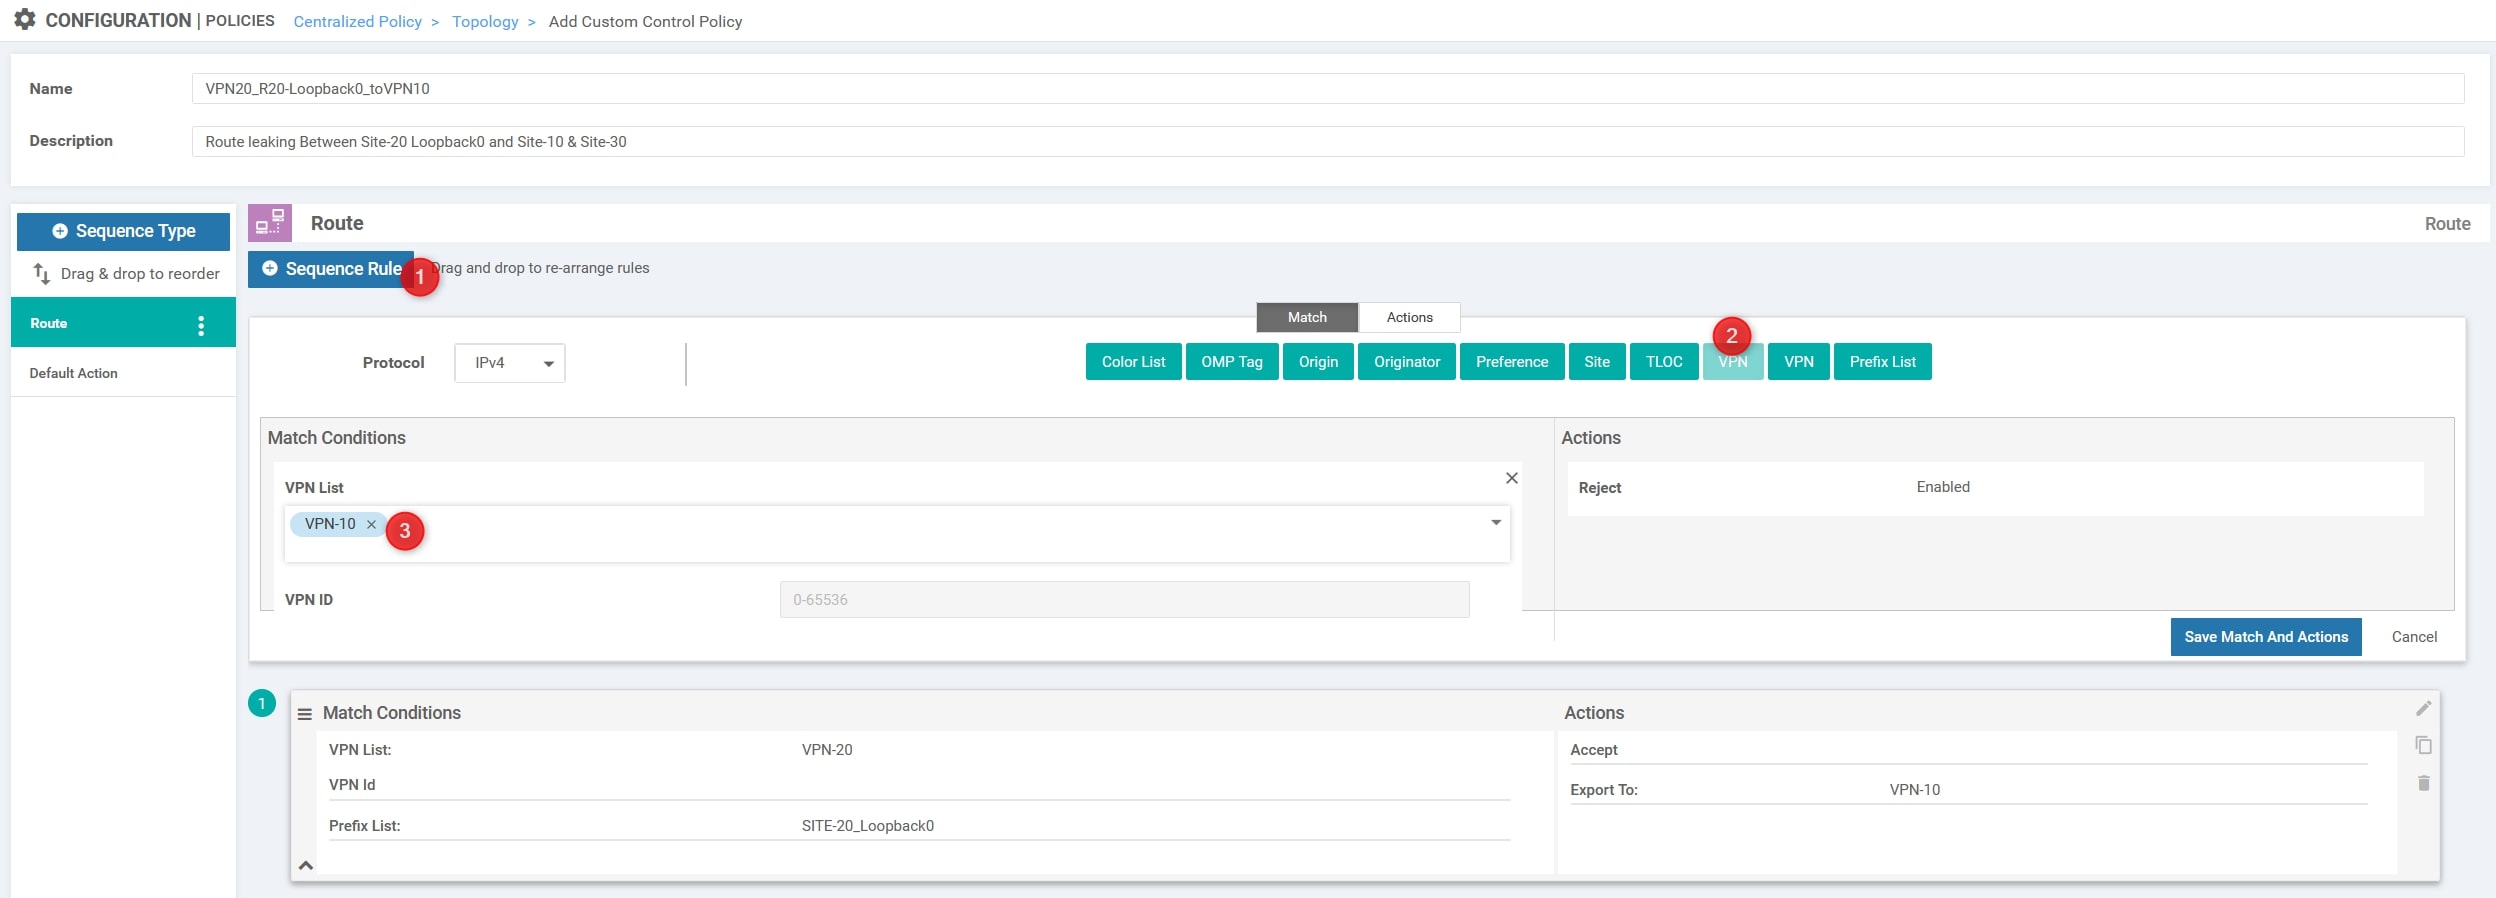Go to Centralized Policy breadcrumb
Screen dimensions: 2496x898
click(x=357, y=21)
